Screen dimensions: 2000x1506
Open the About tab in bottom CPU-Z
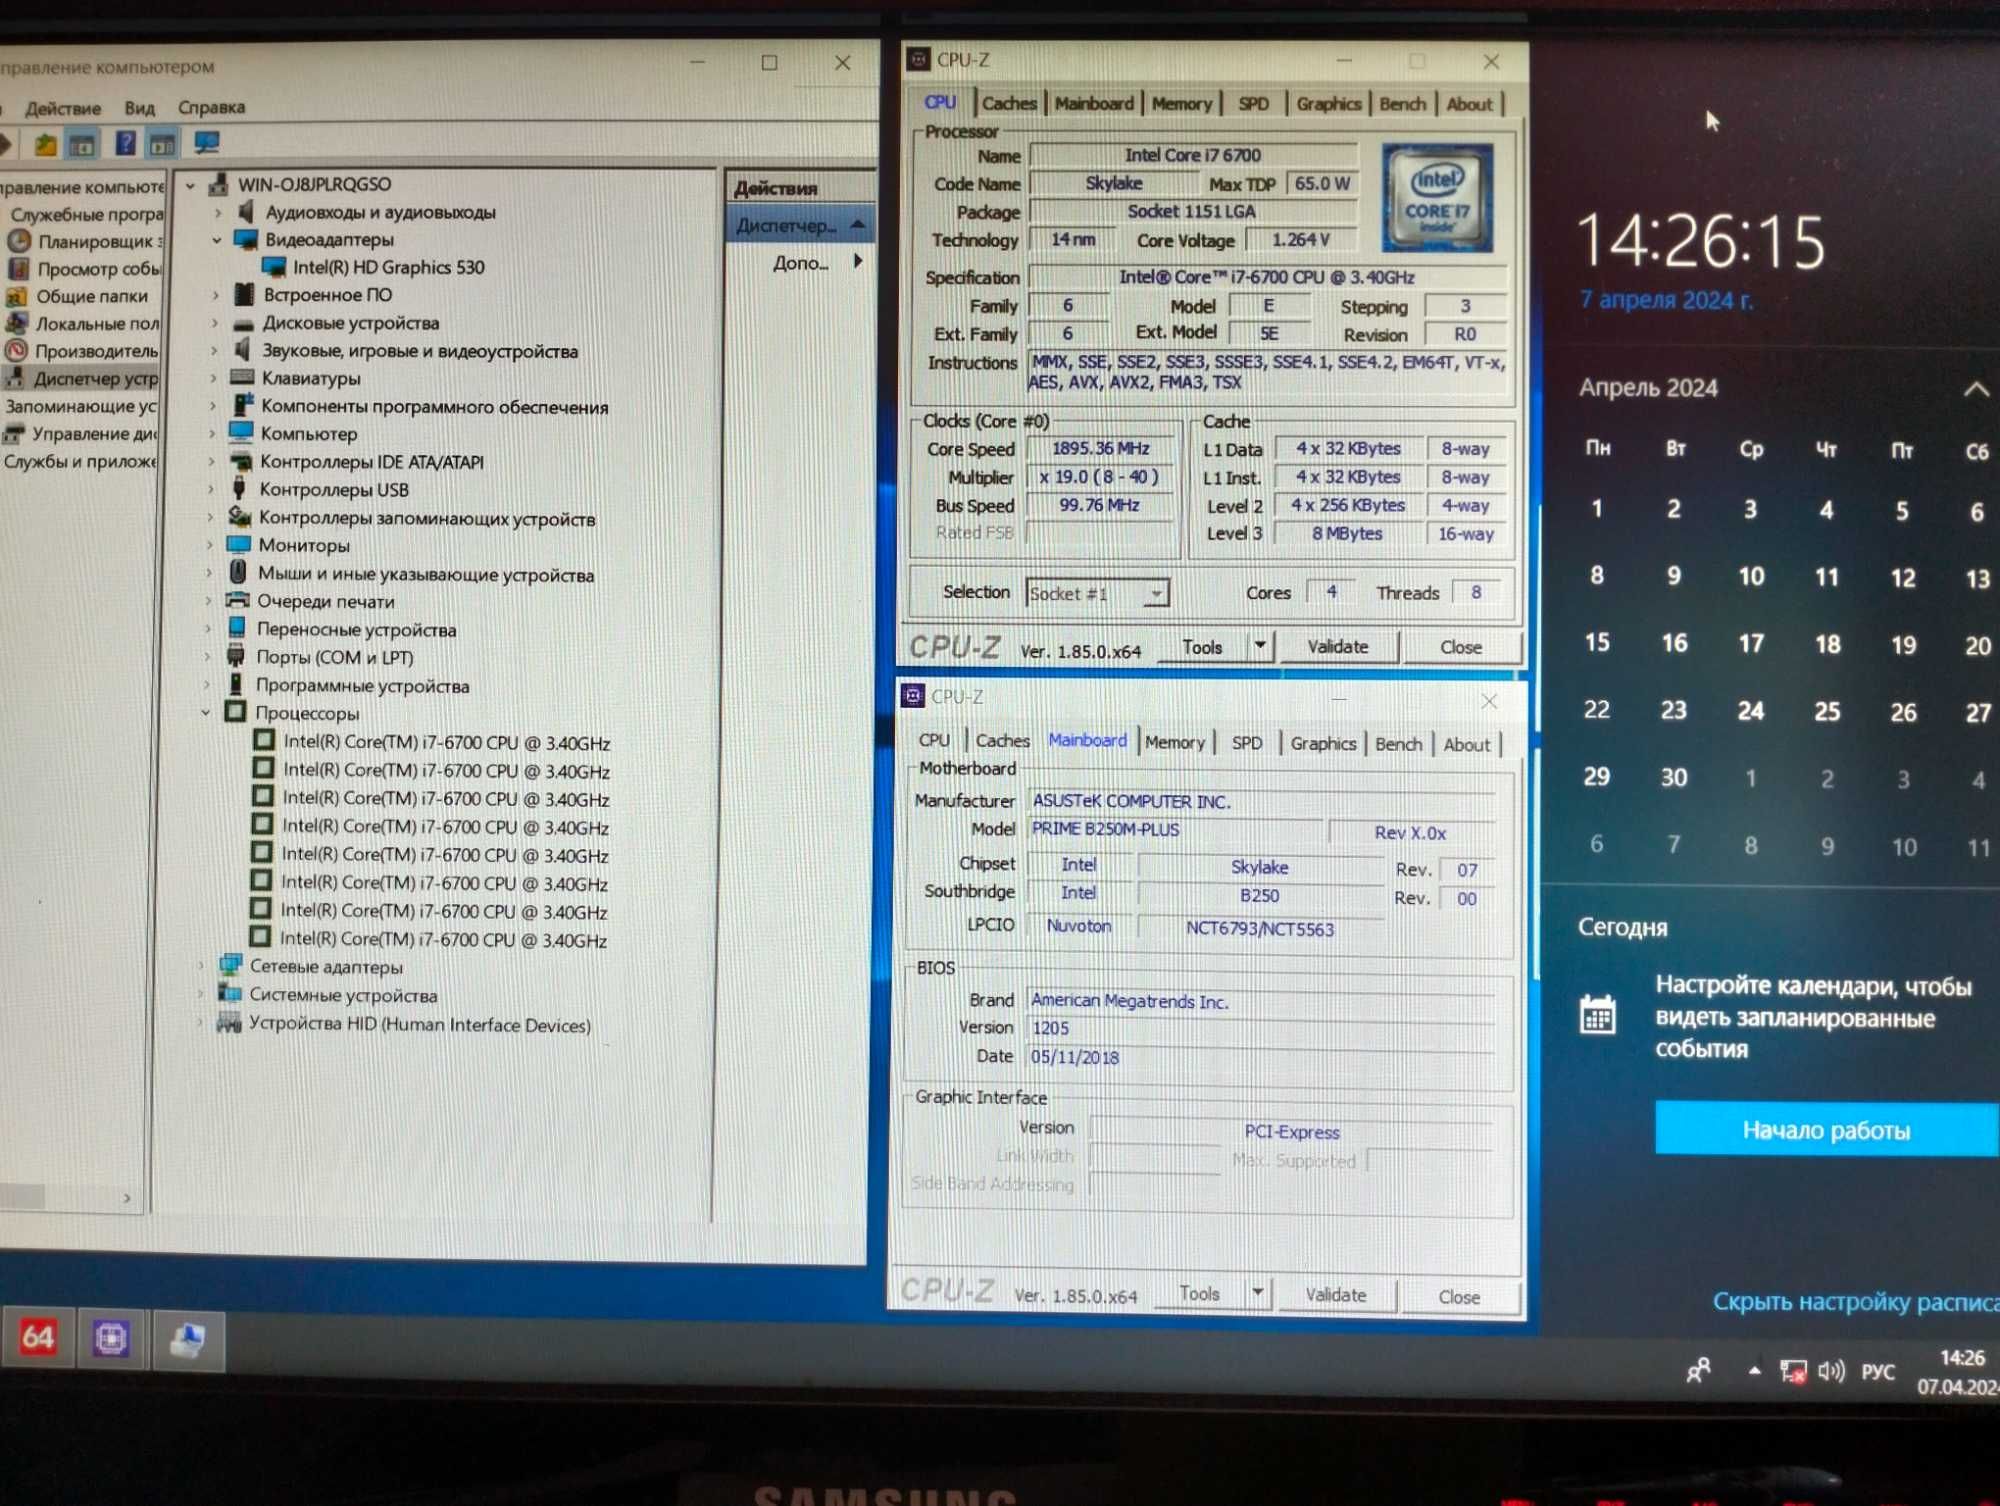point(1466,744)
